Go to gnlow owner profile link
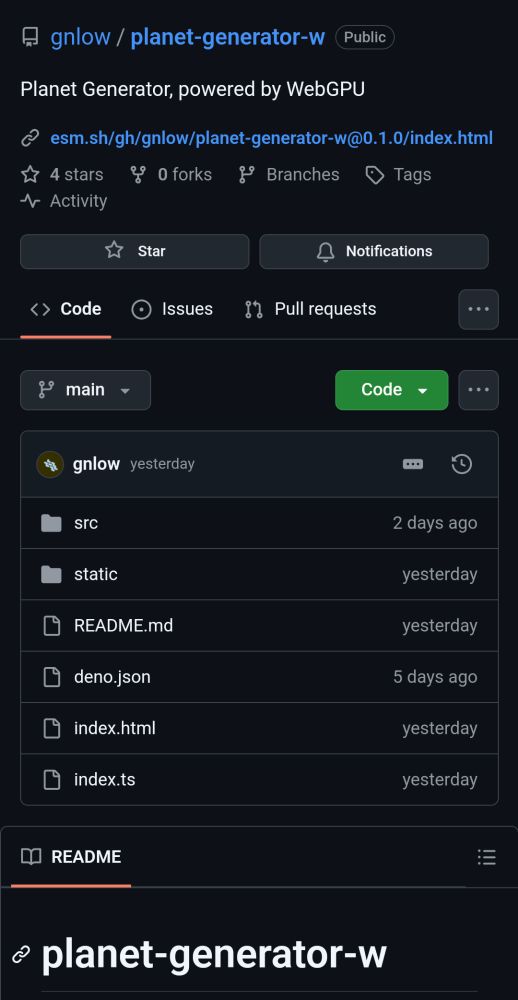The image size is (518, 1000). pos(80,37)
